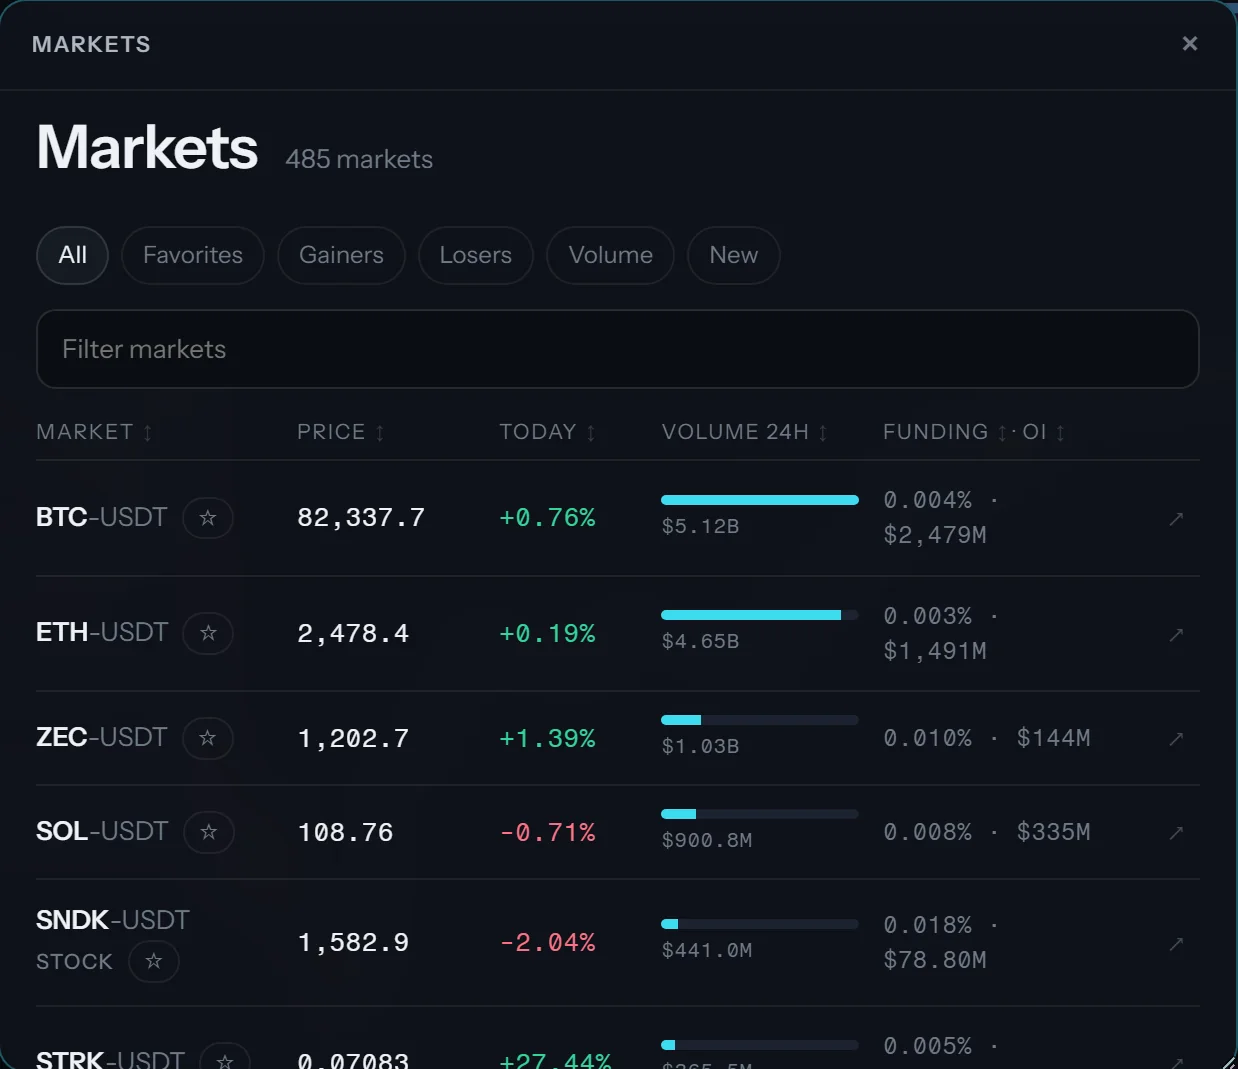Image resolution: width=1238 pixels, height=1069 pixels.
Task: Favorite the ETH-USDT market star
Action: (208, 633)
